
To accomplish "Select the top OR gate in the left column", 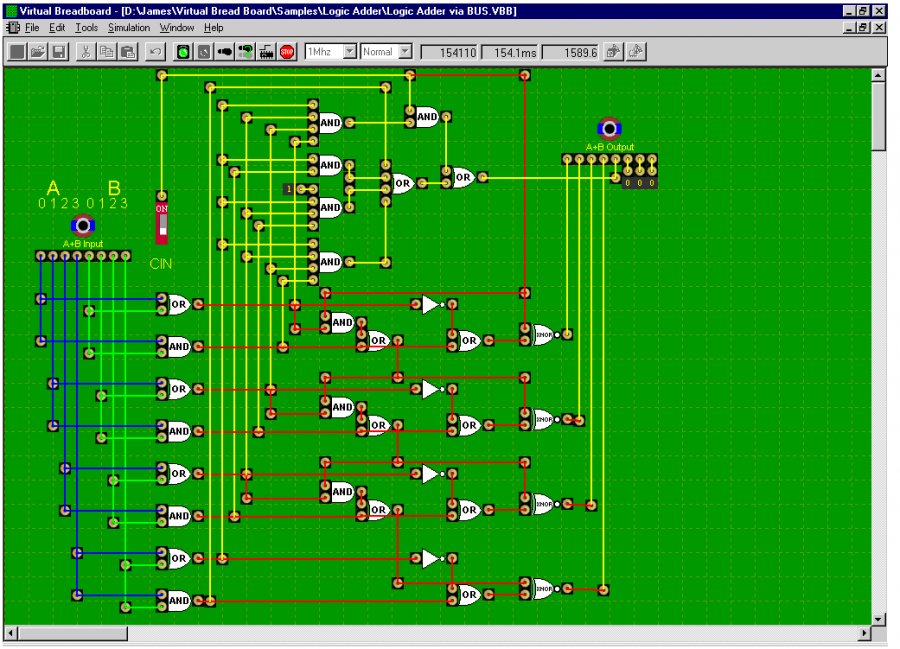I will (x=179, y=304).
